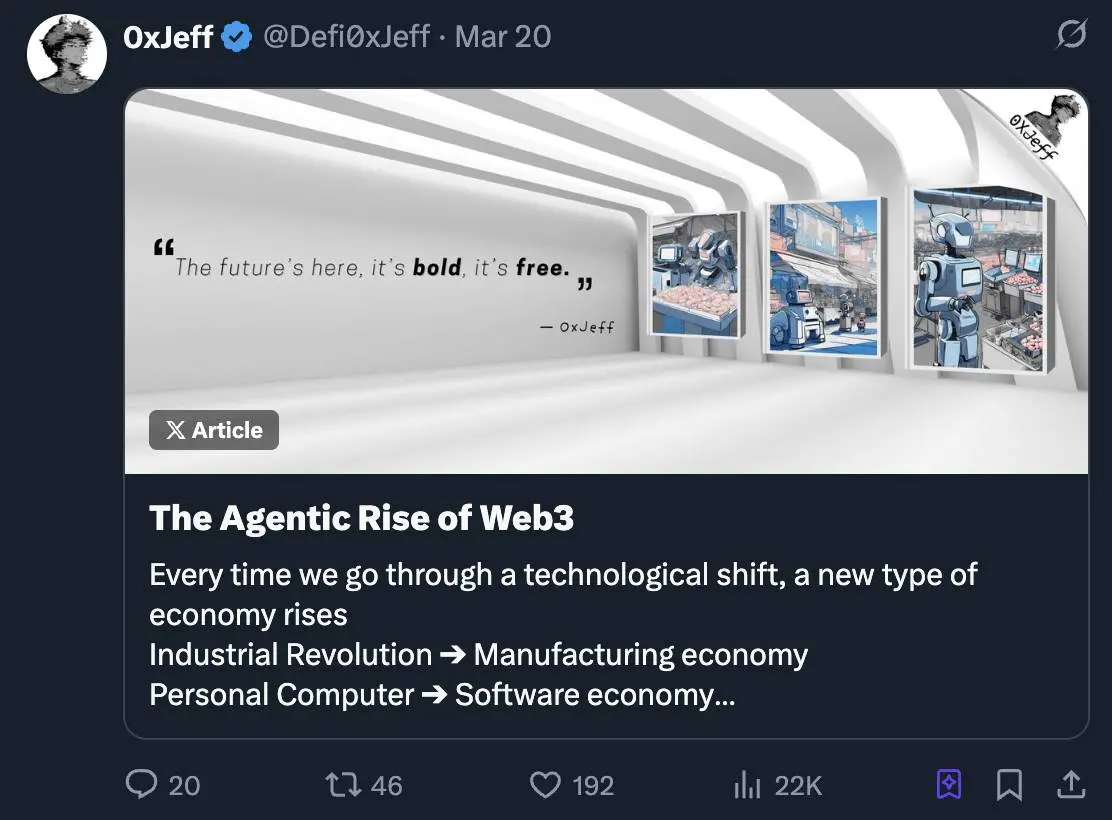Open the share upload arrow icon
1112x820 pixels.
point(1071,785)
